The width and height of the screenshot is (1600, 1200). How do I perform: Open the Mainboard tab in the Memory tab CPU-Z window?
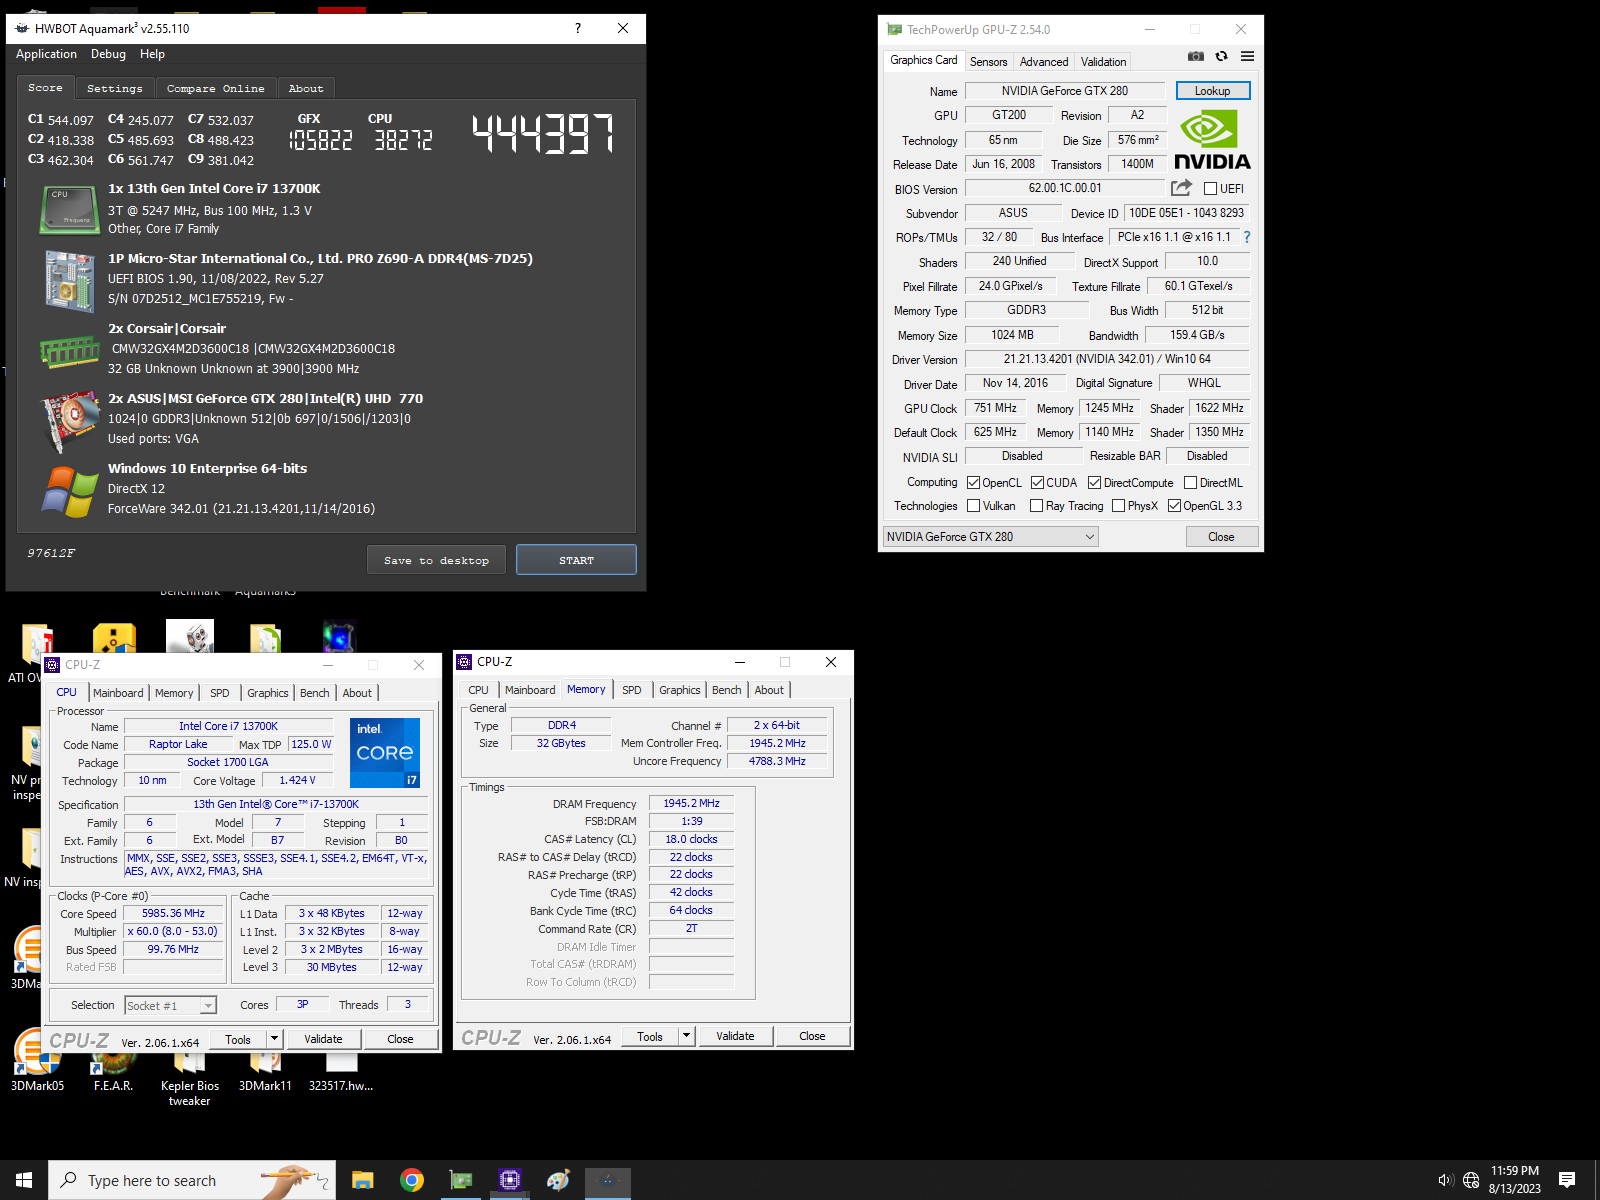(x=530, y=690)
